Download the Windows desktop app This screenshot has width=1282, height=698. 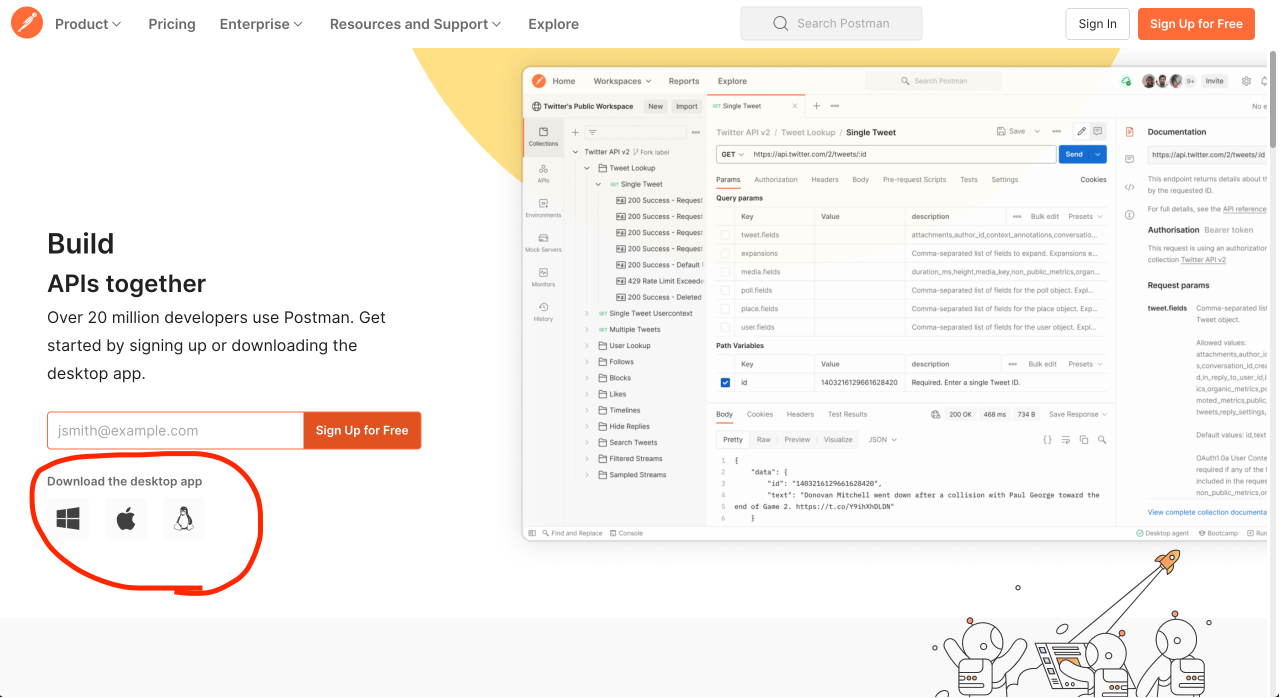(x=68, y=519)
